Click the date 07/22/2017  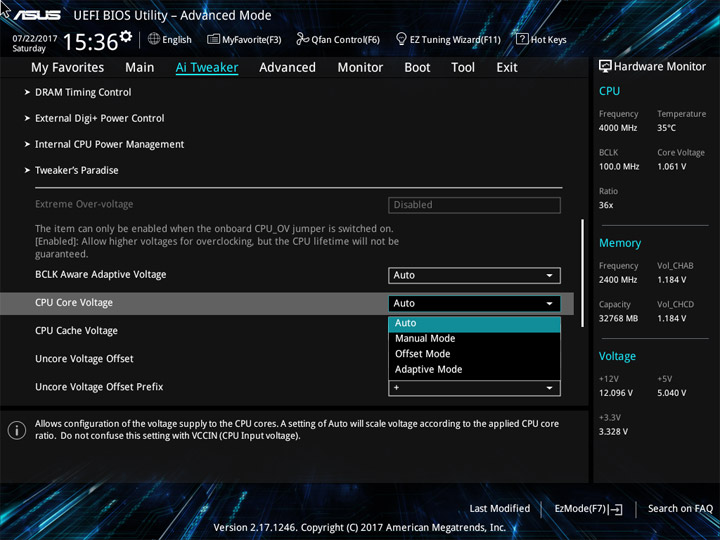(35, 38)
